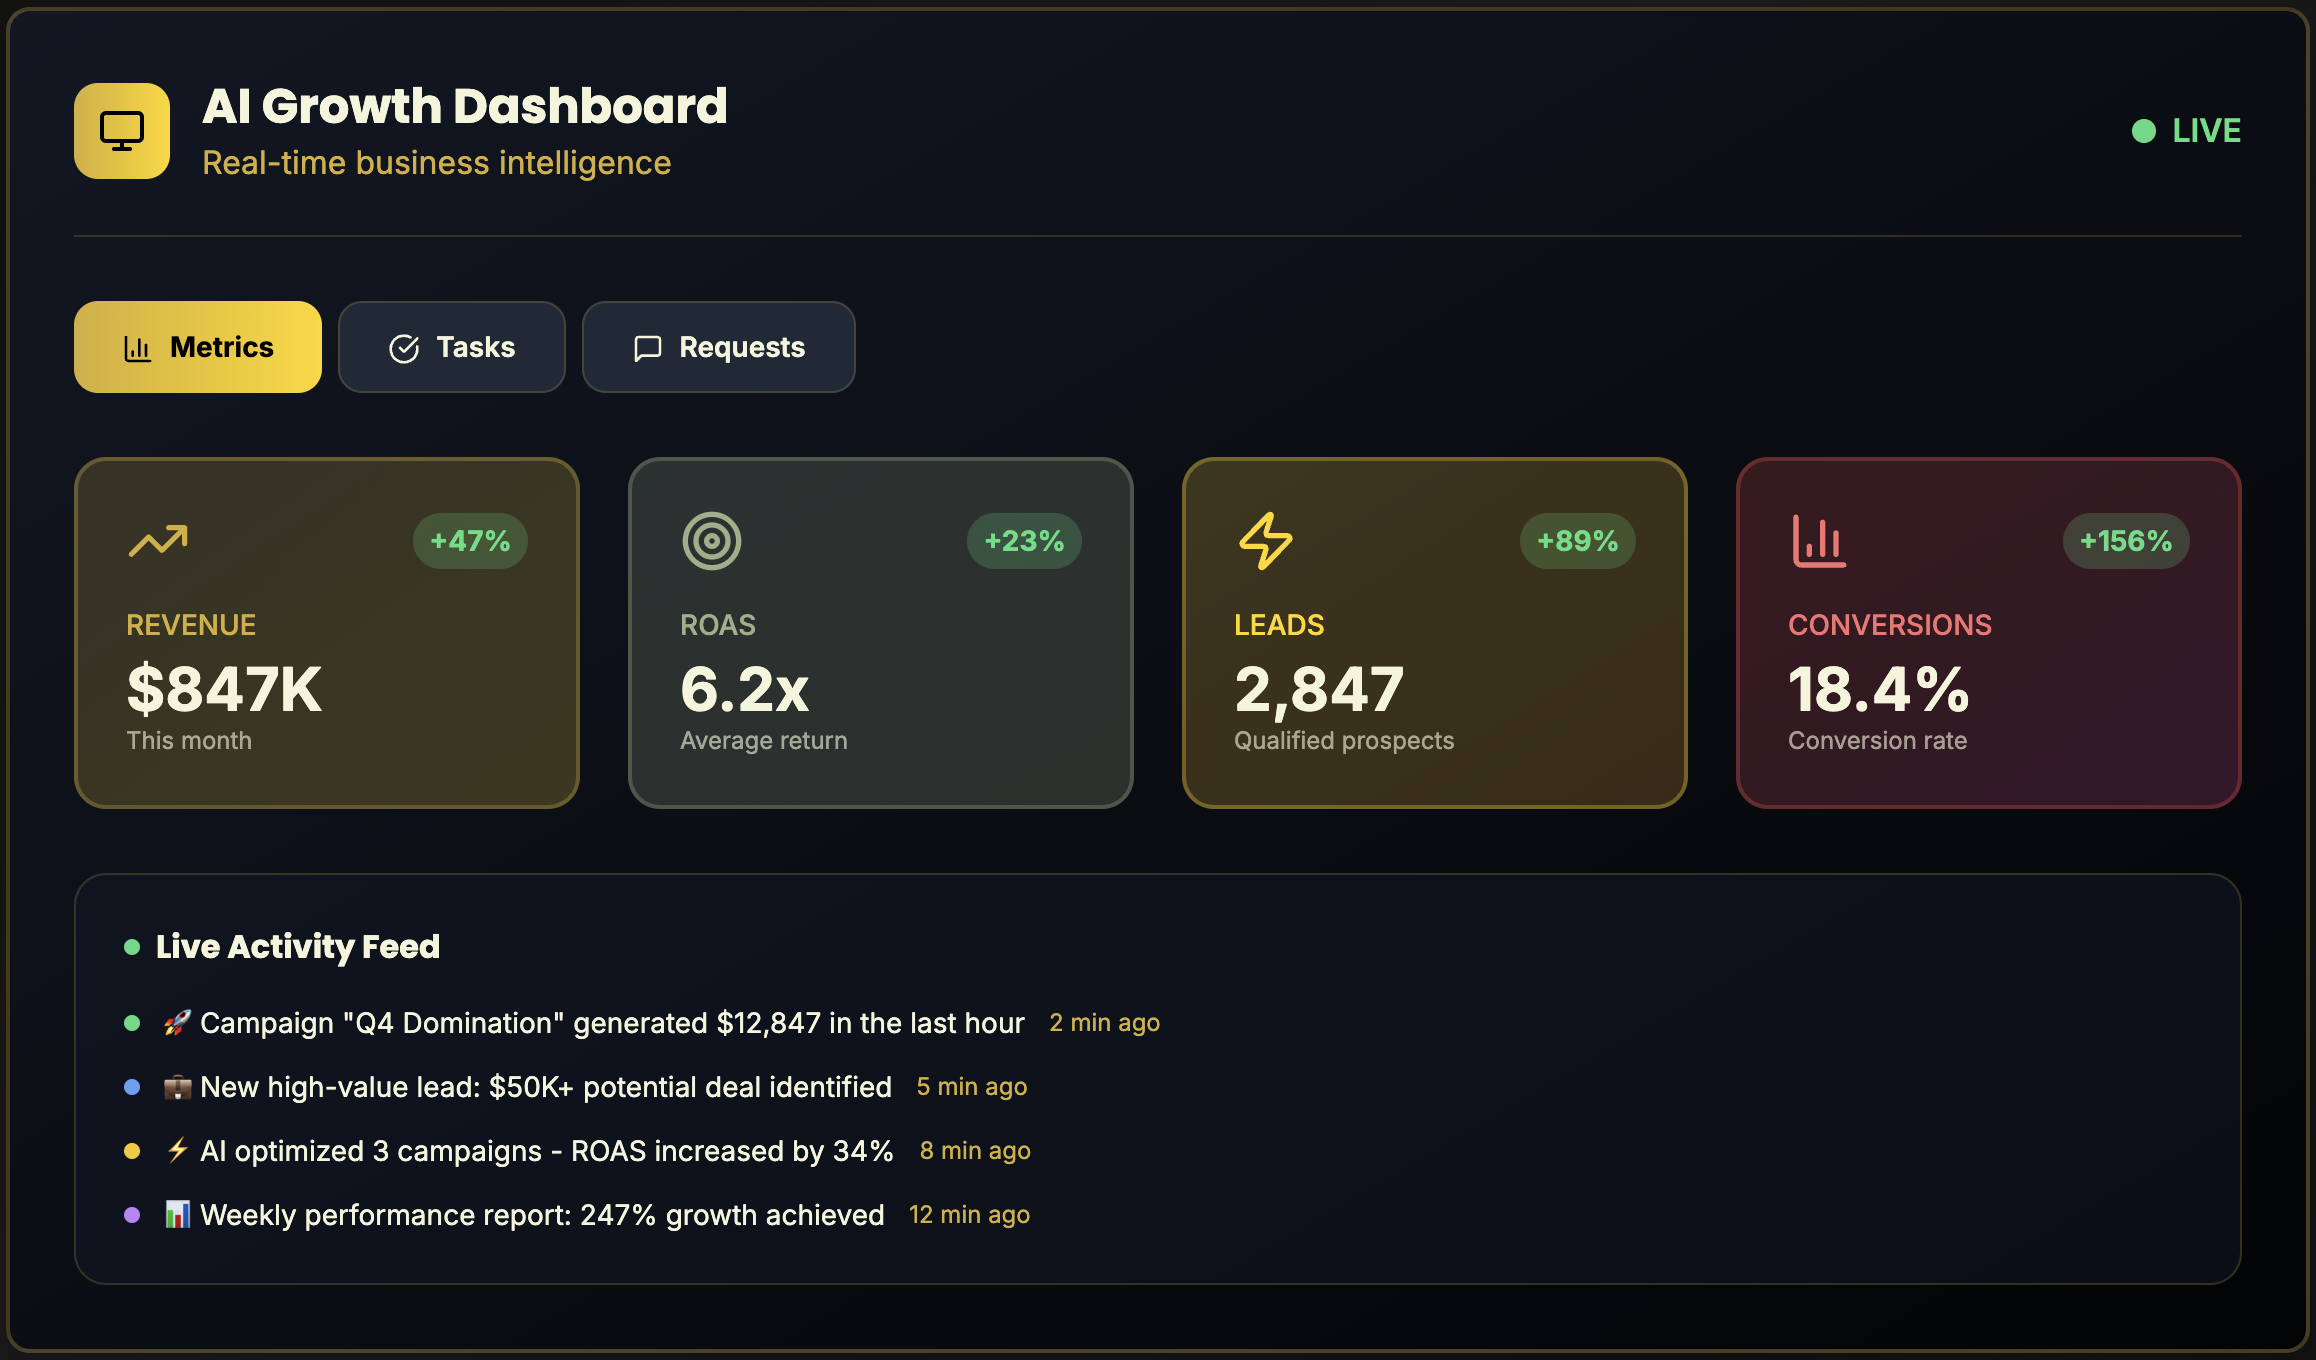This screenshot has width=2316, height=1360.
Task: Click the conversions bar chart icon
Action: (x=1819, y=541)
